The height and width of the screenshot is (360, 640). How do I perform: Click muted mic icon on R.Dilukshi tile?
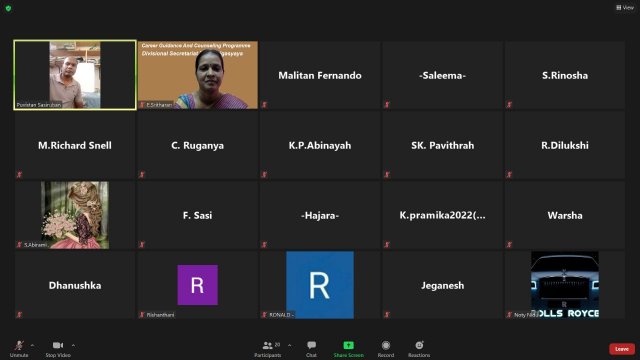point(509,175)
